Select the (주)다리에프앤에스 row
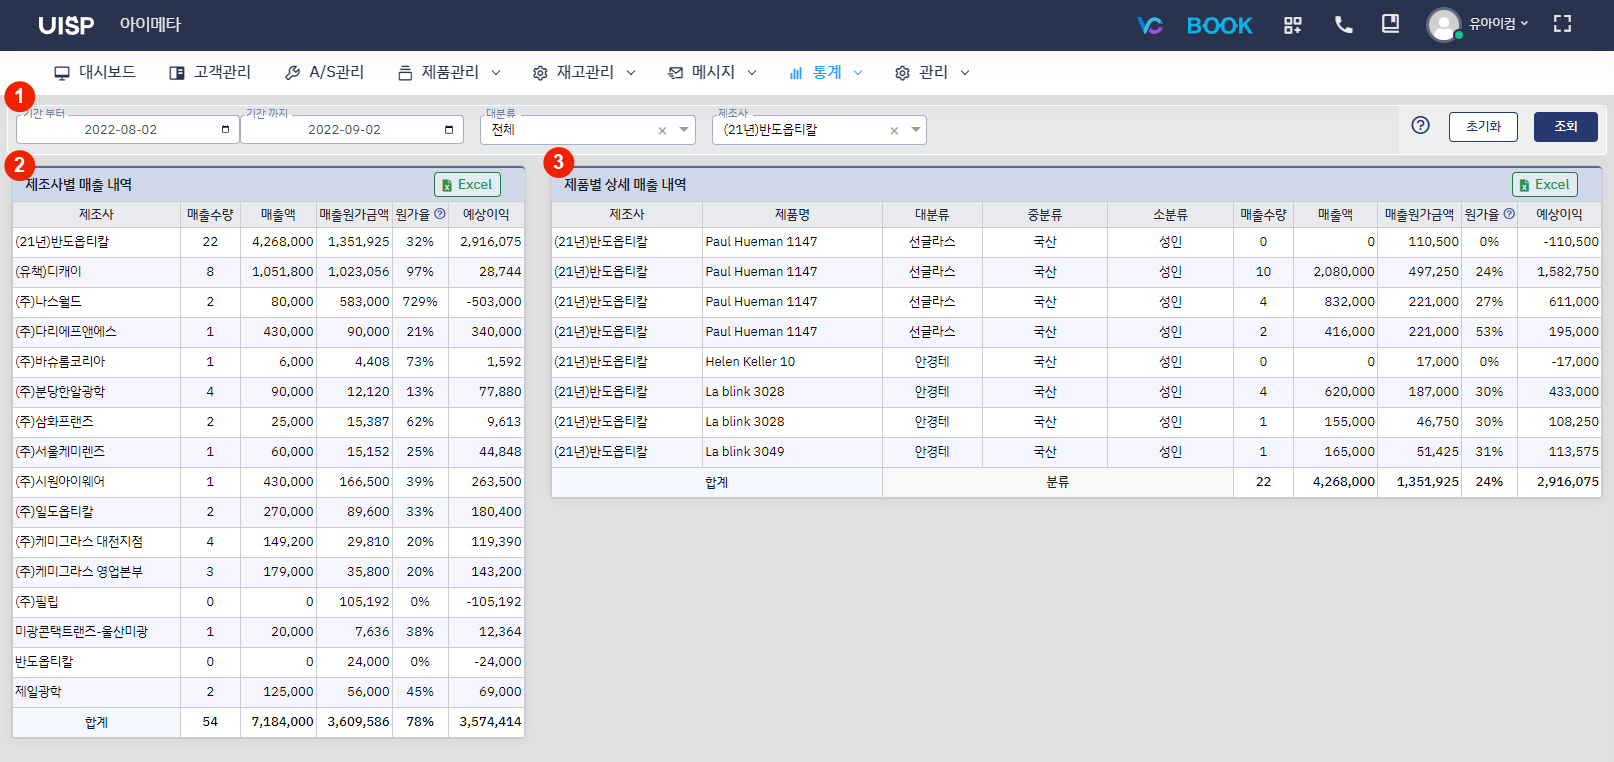The image size is (1614, 762). click(268, 332)
